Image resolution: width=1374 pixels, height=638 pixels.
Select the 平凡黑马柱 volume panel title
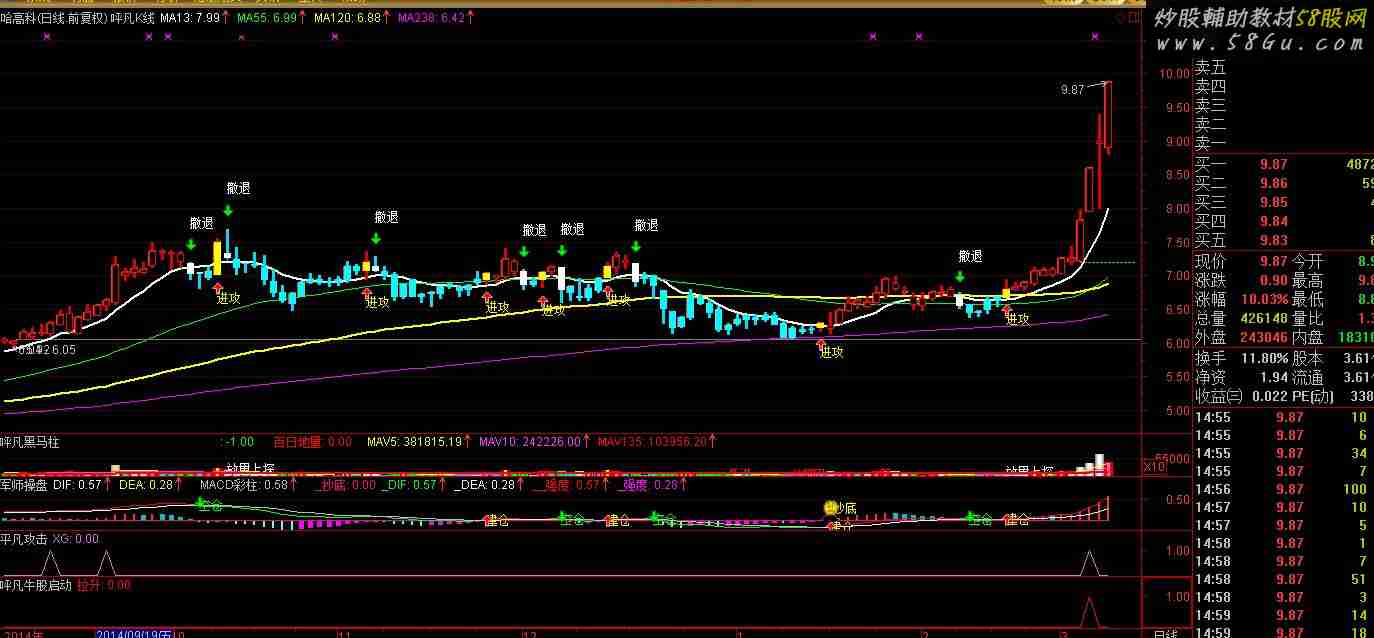pyautogui.click(x=30, y=441)
